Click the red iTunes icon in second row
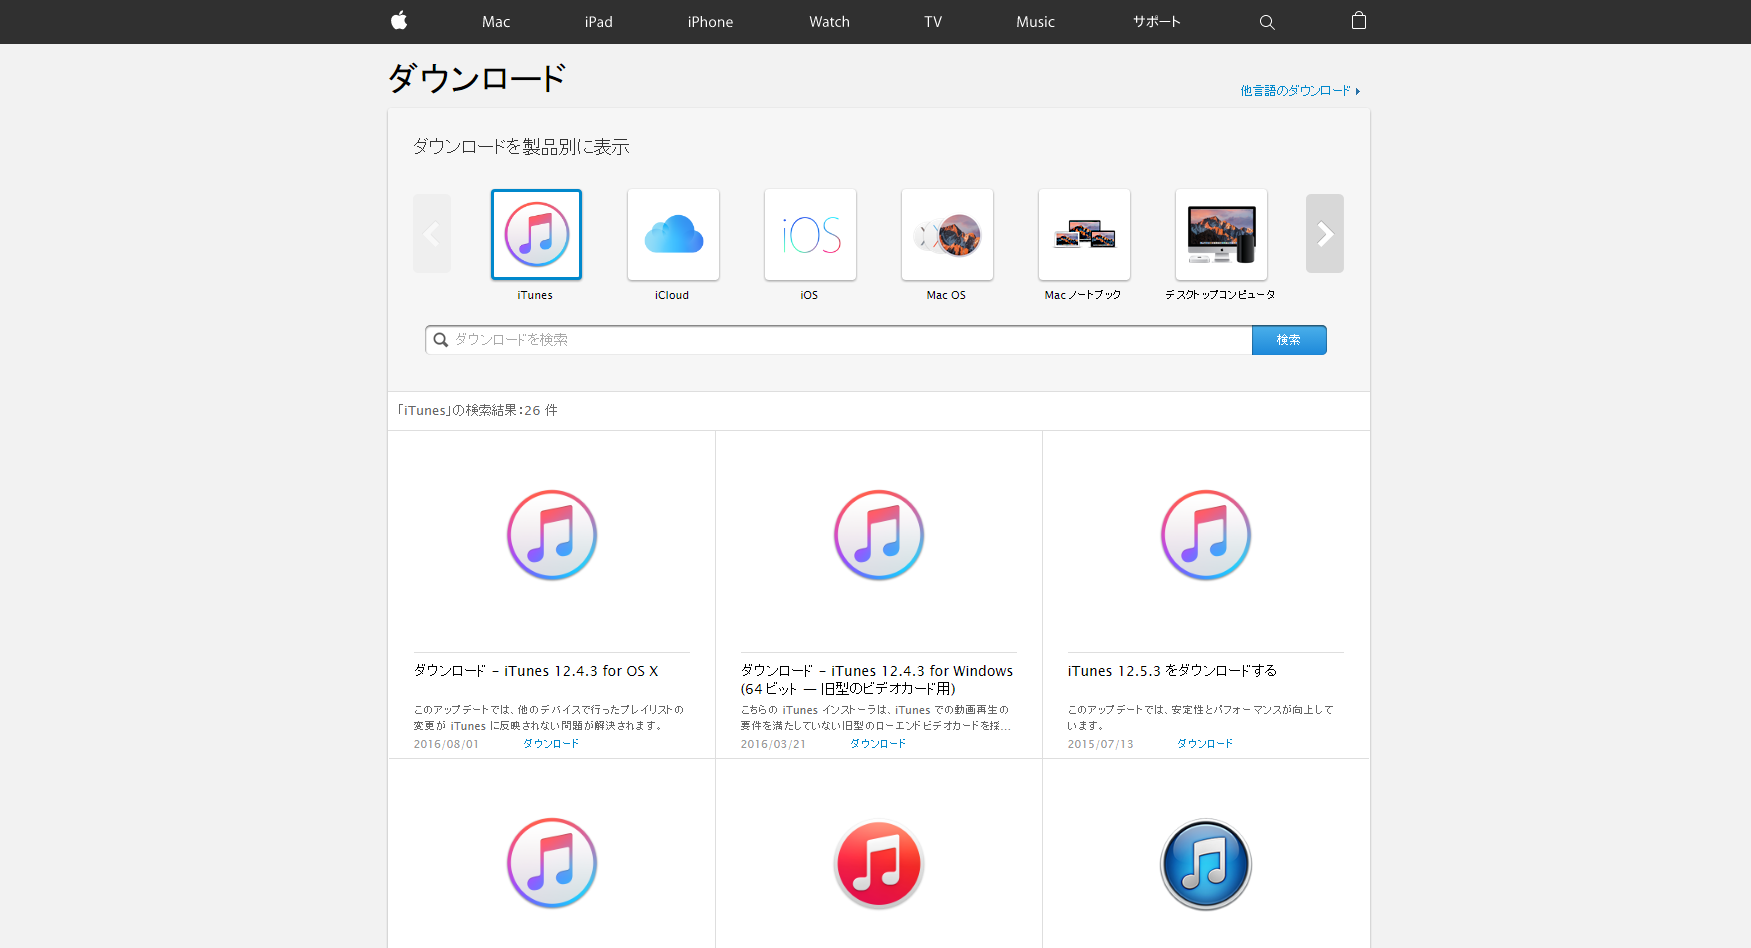This screenshot has width=1751, height=948. (879, 864)
